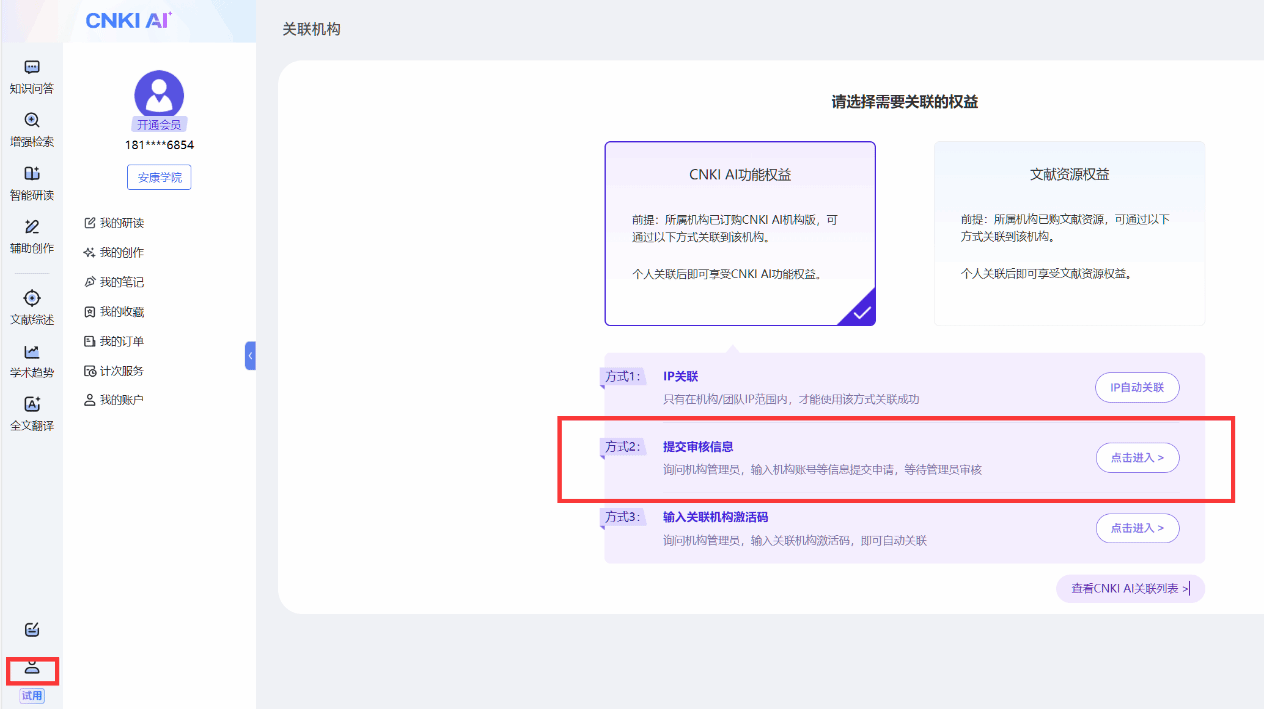
Task: Open 我的研读 in the user menu
Action: point(121,223)
